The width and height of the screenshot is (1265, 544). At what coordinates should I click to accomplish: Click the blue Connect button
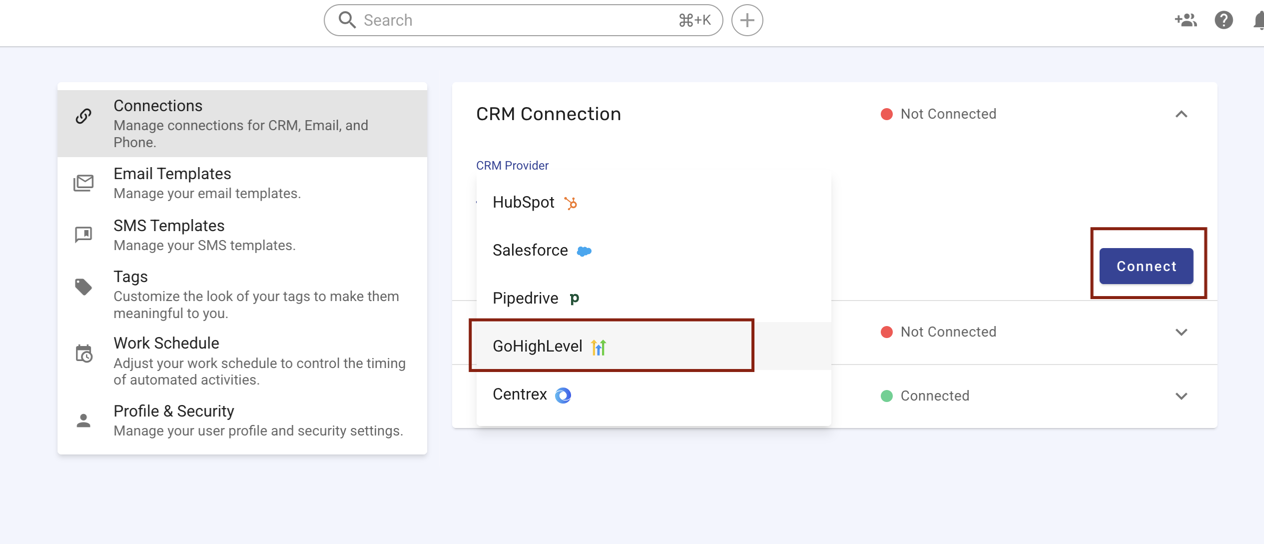tap(1146, 266)
